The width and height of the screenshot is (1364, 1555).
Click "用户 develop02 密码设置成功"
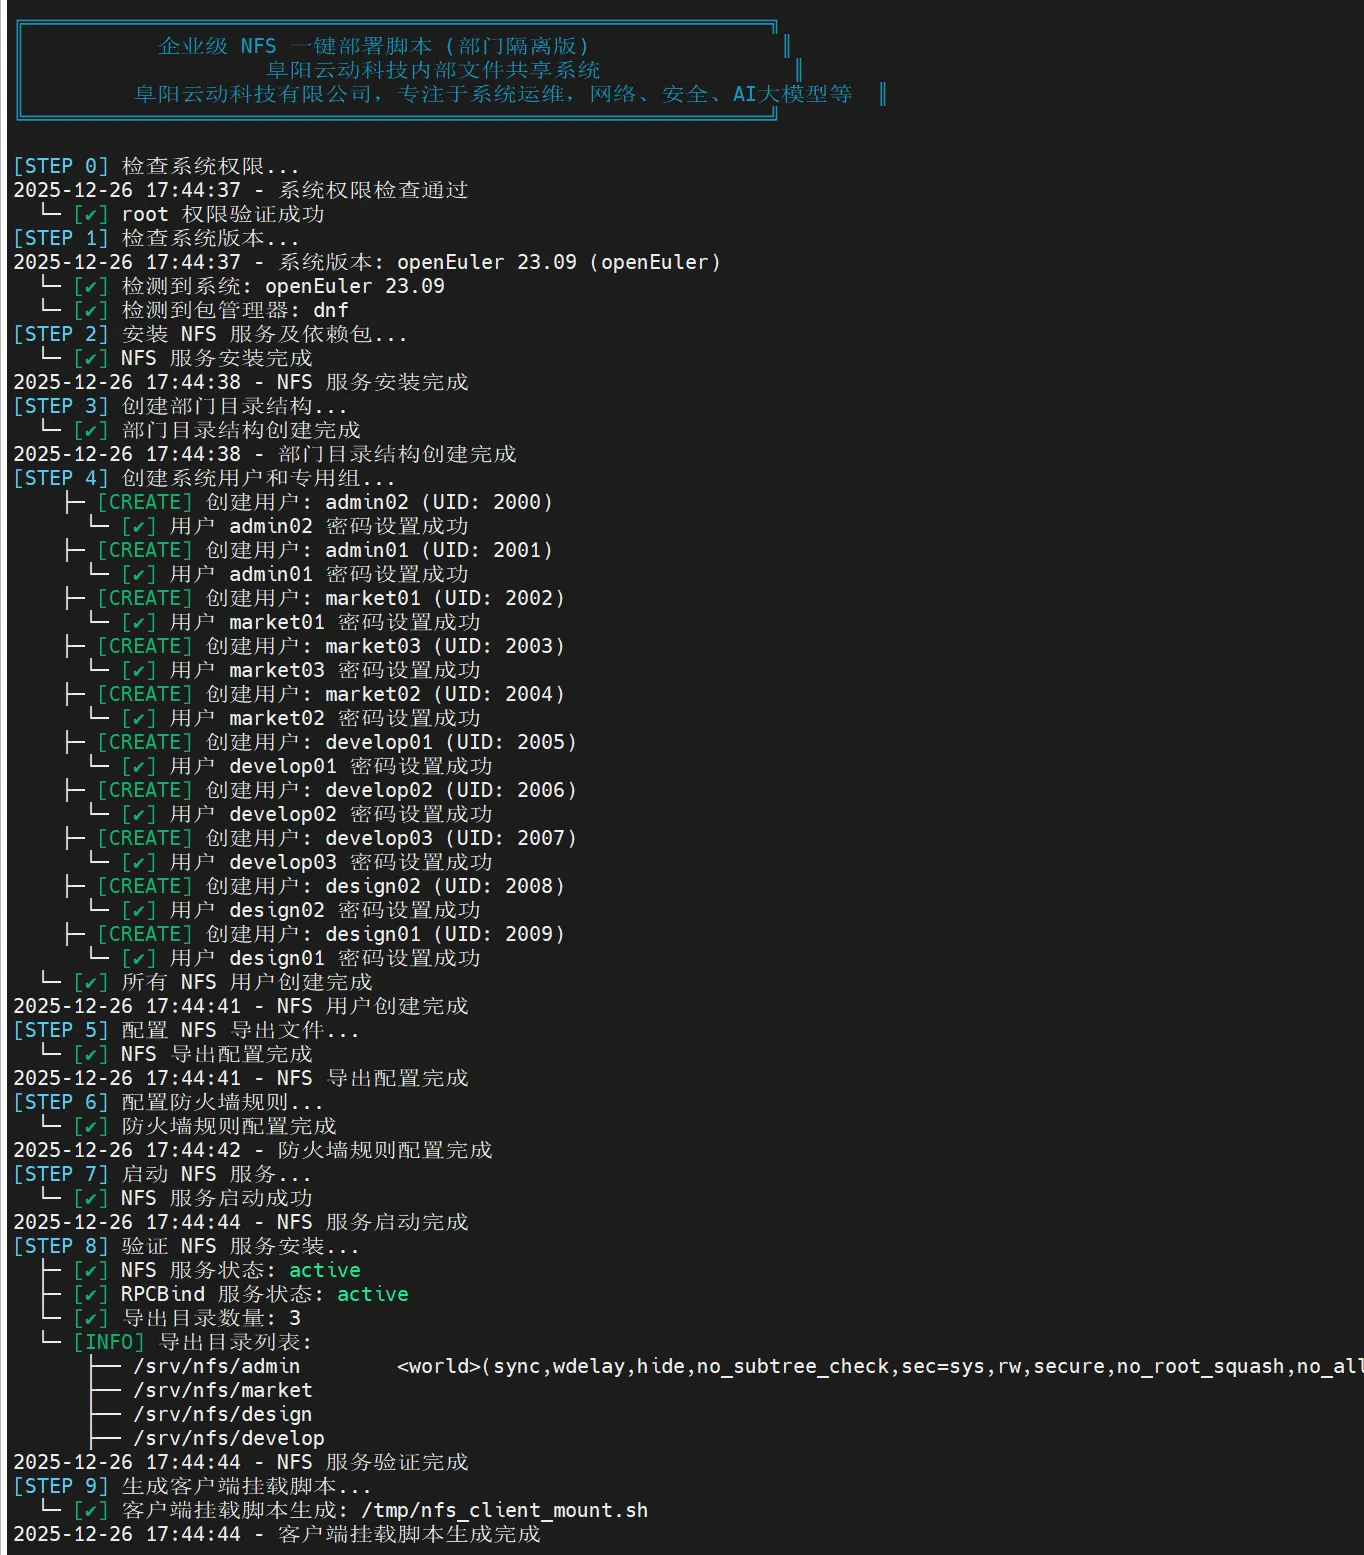[331, 814]
